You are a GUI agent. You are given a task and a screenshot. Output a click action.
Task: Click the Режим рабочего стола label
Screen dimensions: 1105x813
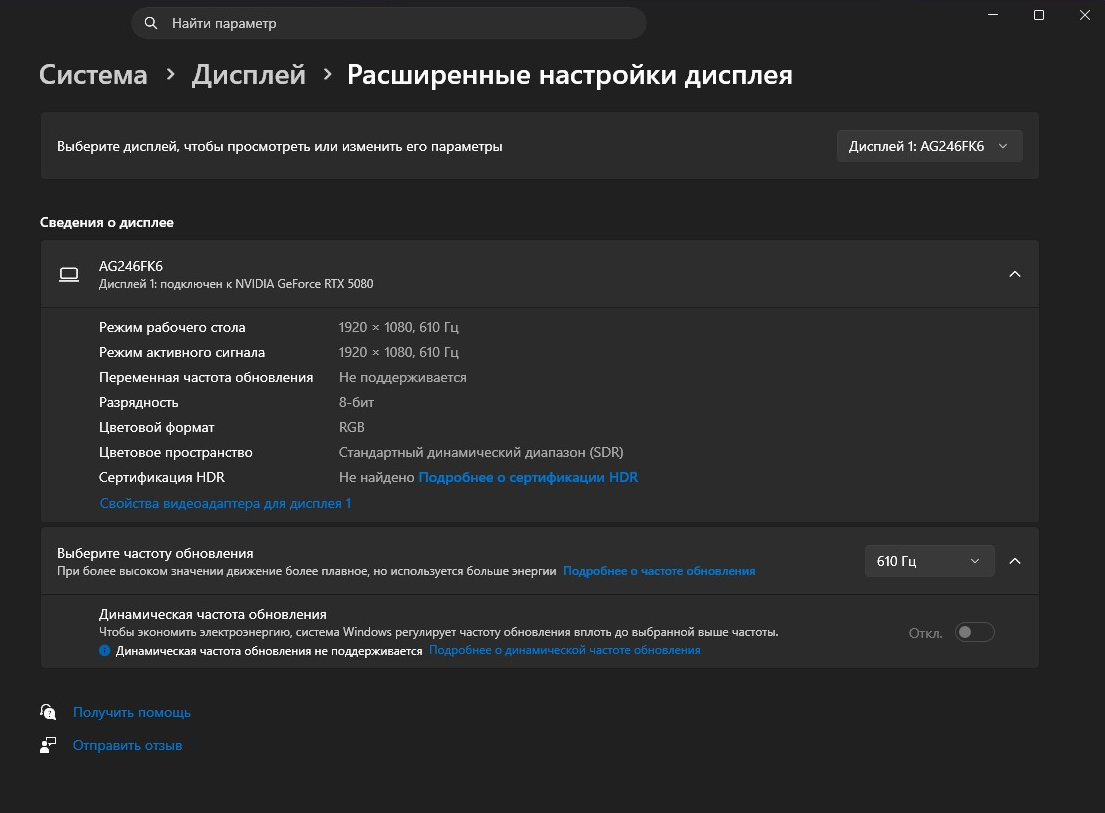172,327
